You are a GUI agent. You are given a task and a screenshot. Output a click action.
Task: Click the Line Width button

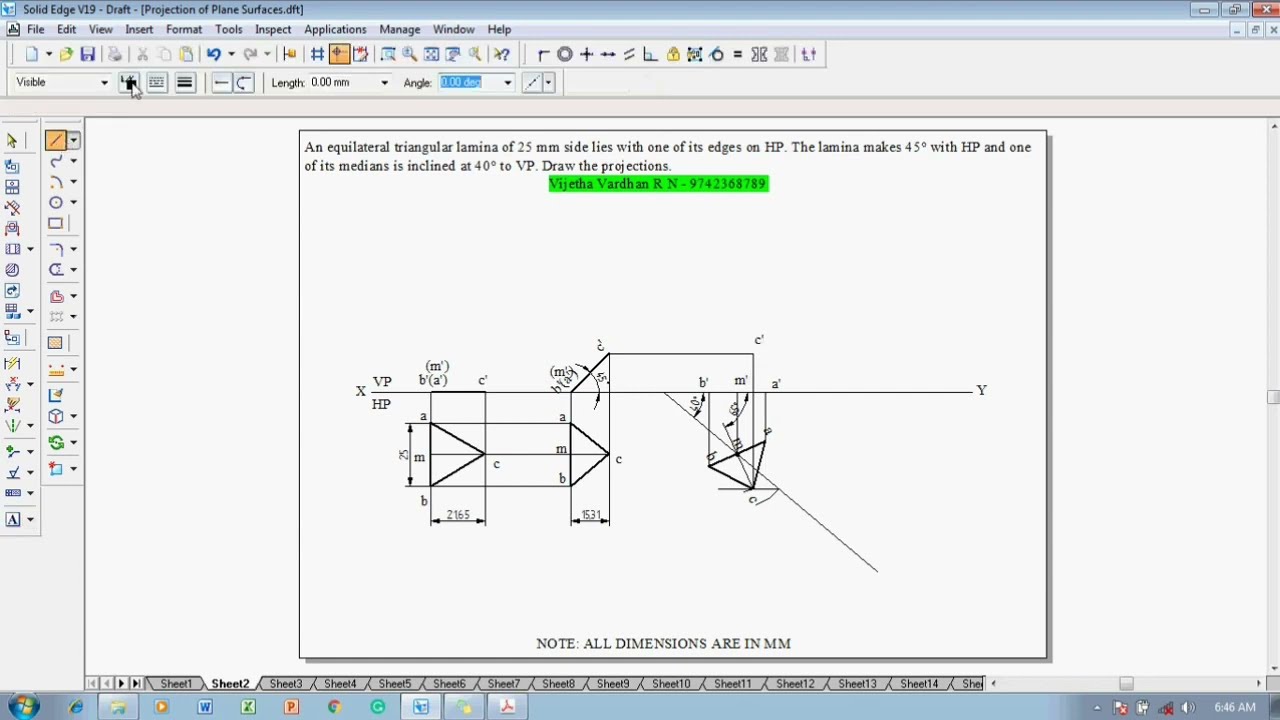click(185, 83)
